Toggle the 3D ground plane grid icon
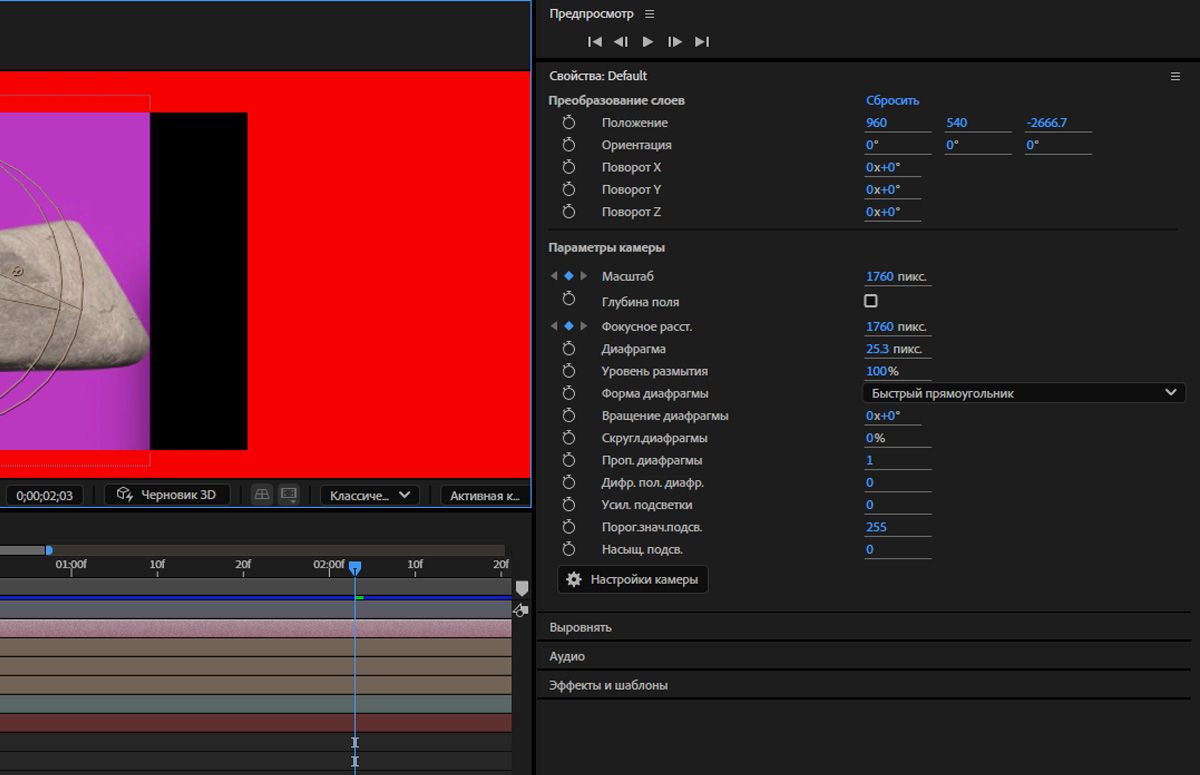The width and height of the screenshot is (1200, 775). tap(262, 495)
